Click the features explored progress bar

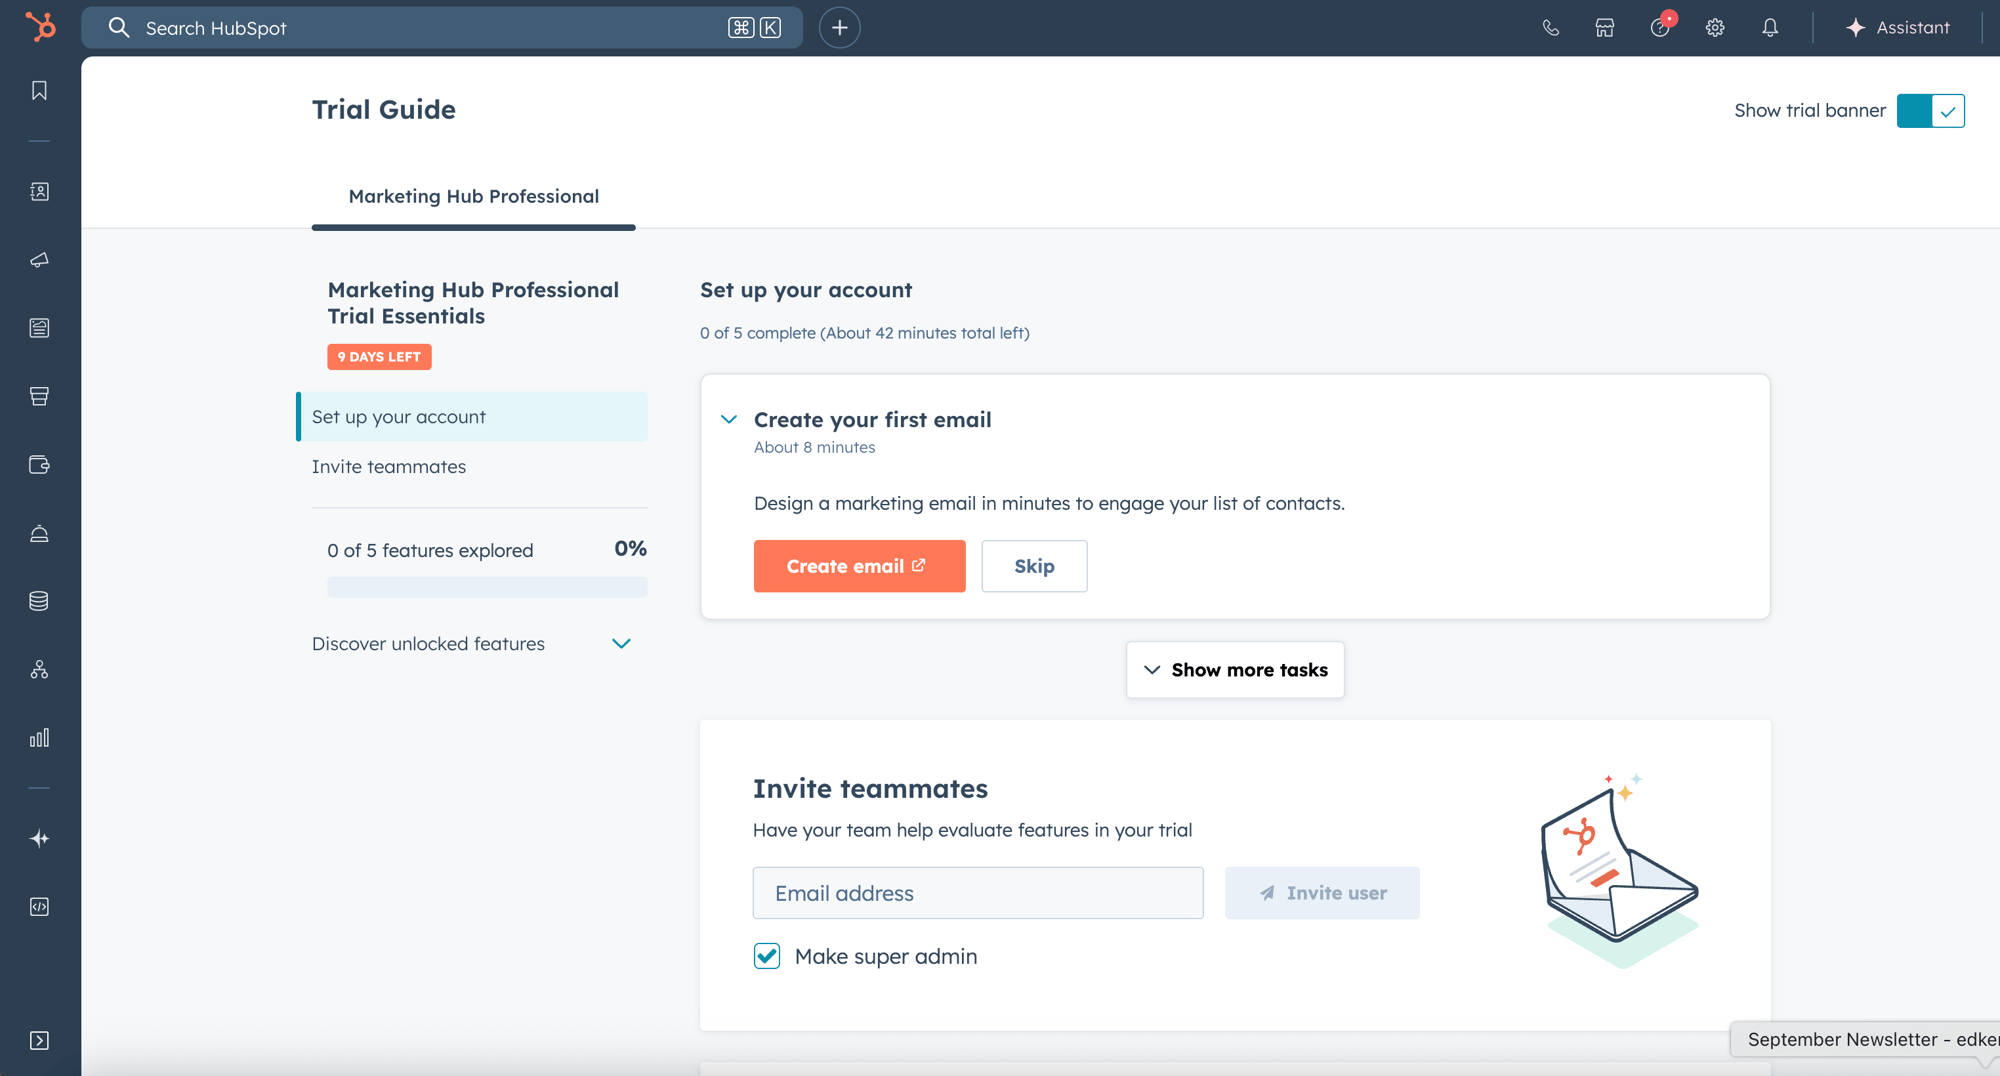tap(487, 587)
